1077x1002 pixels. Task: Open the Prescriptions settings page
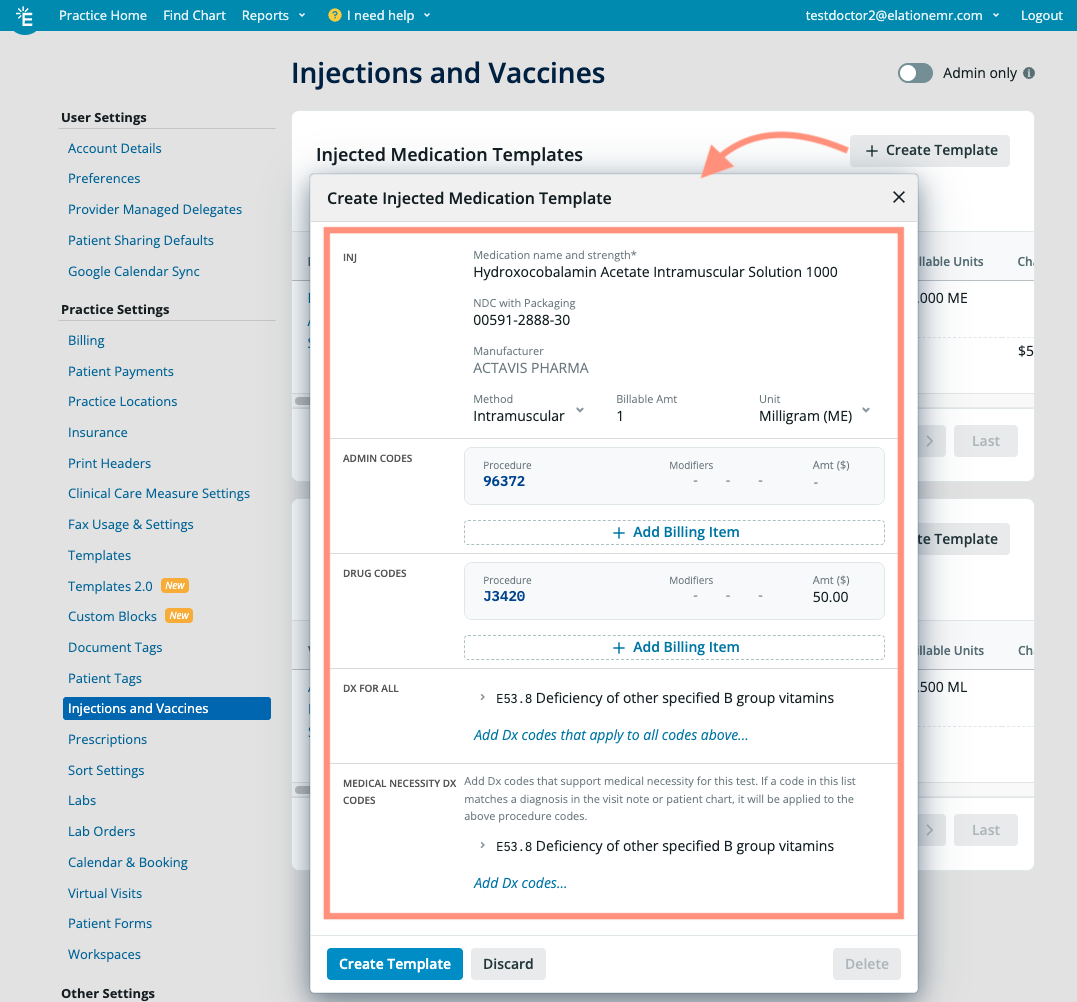[107, 739]
